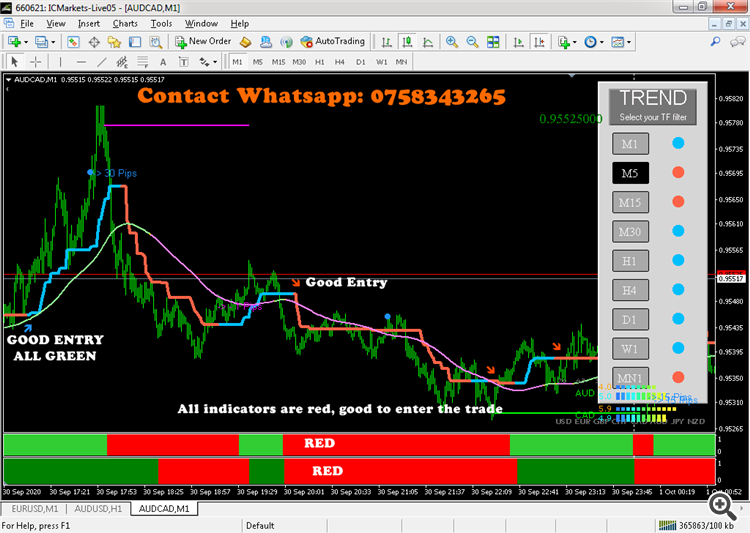The width and height of the screenshot is (750, 533).
Task: Select the Fibonacci retracement tool
Action: click(143, 62)
